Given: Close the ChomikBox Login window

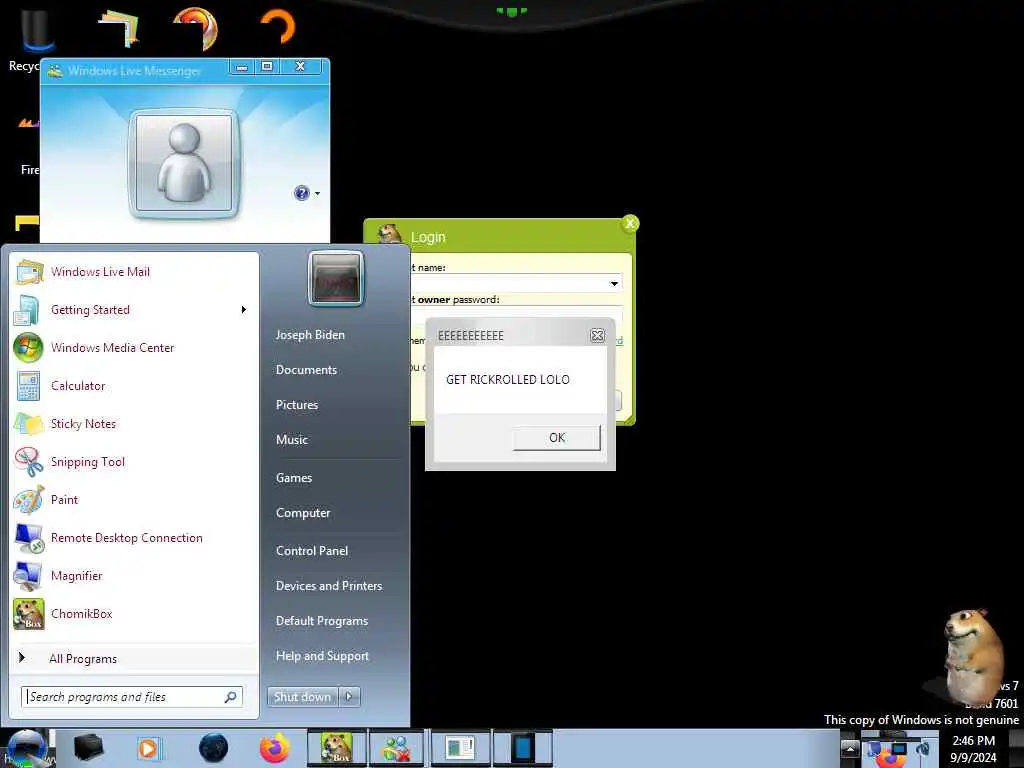Looking at the screenshot, I should pyautogui.click(x=630, y=223).
